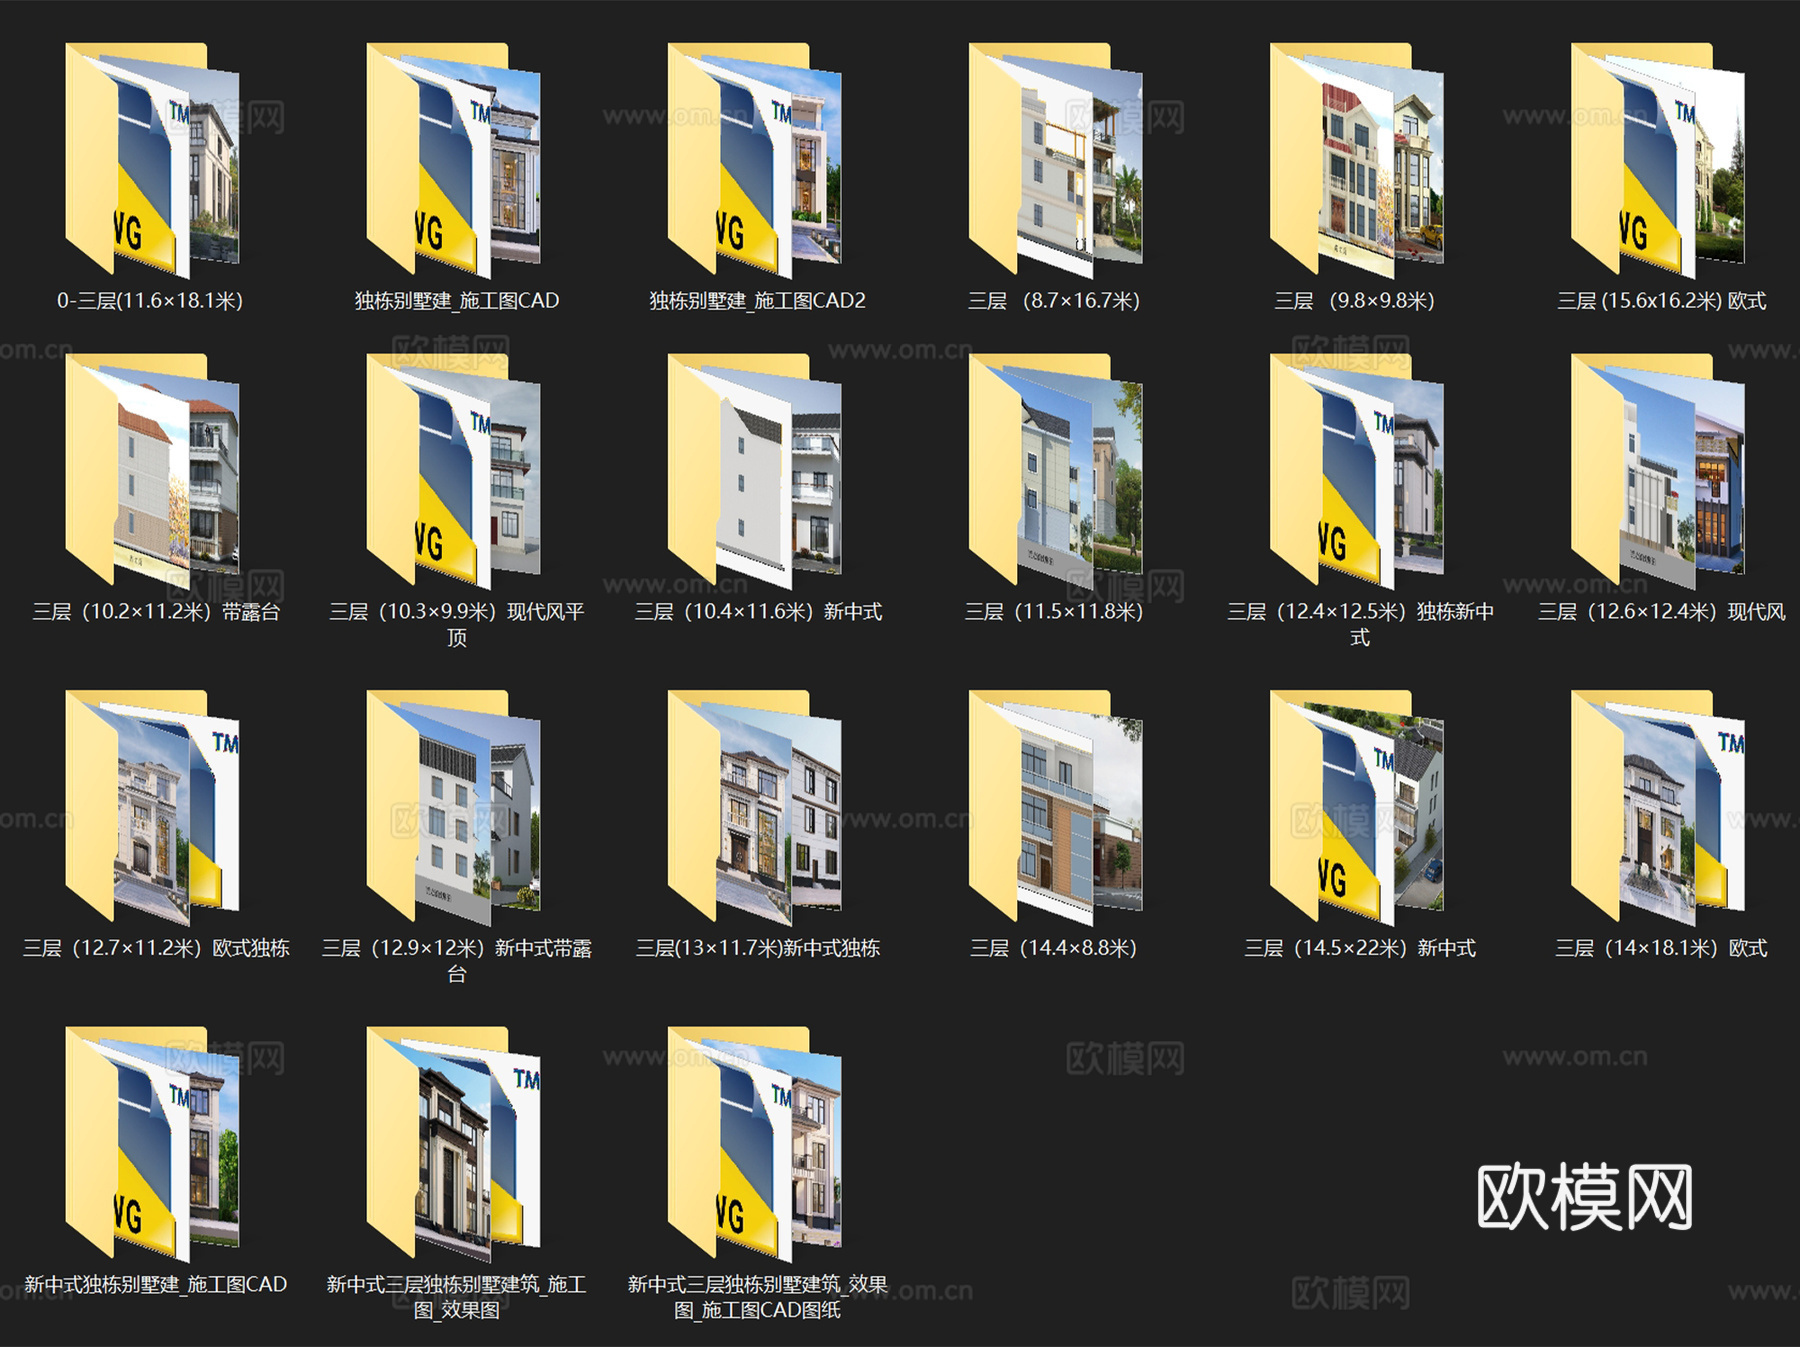Click the file name 0-三层(11.6×18.1米)

click(x=150, y=301)
